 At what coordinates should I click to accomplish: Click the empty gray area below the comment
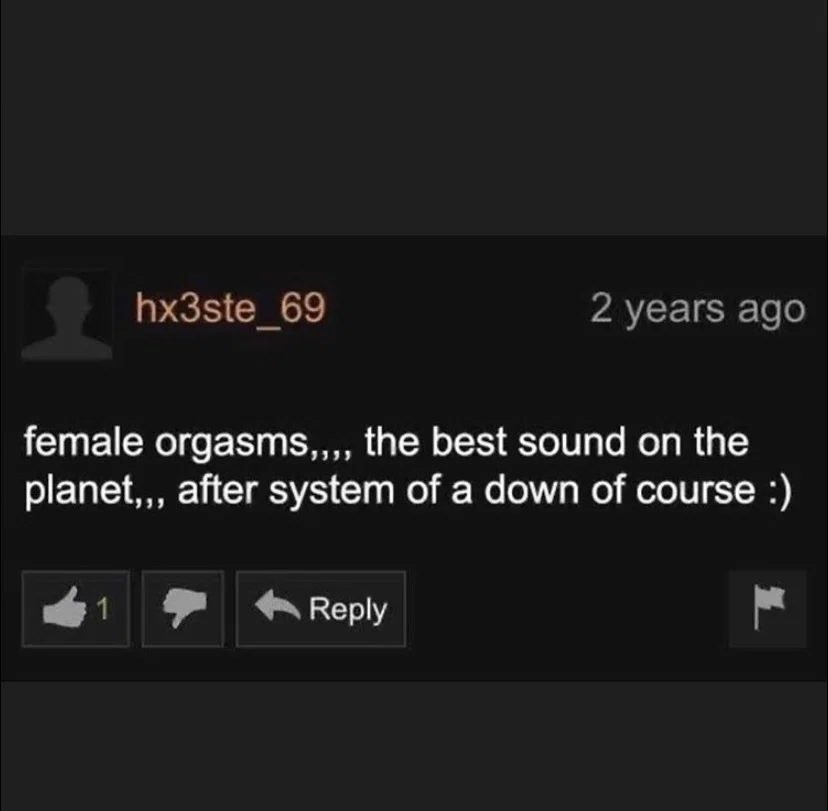(414, 746)
